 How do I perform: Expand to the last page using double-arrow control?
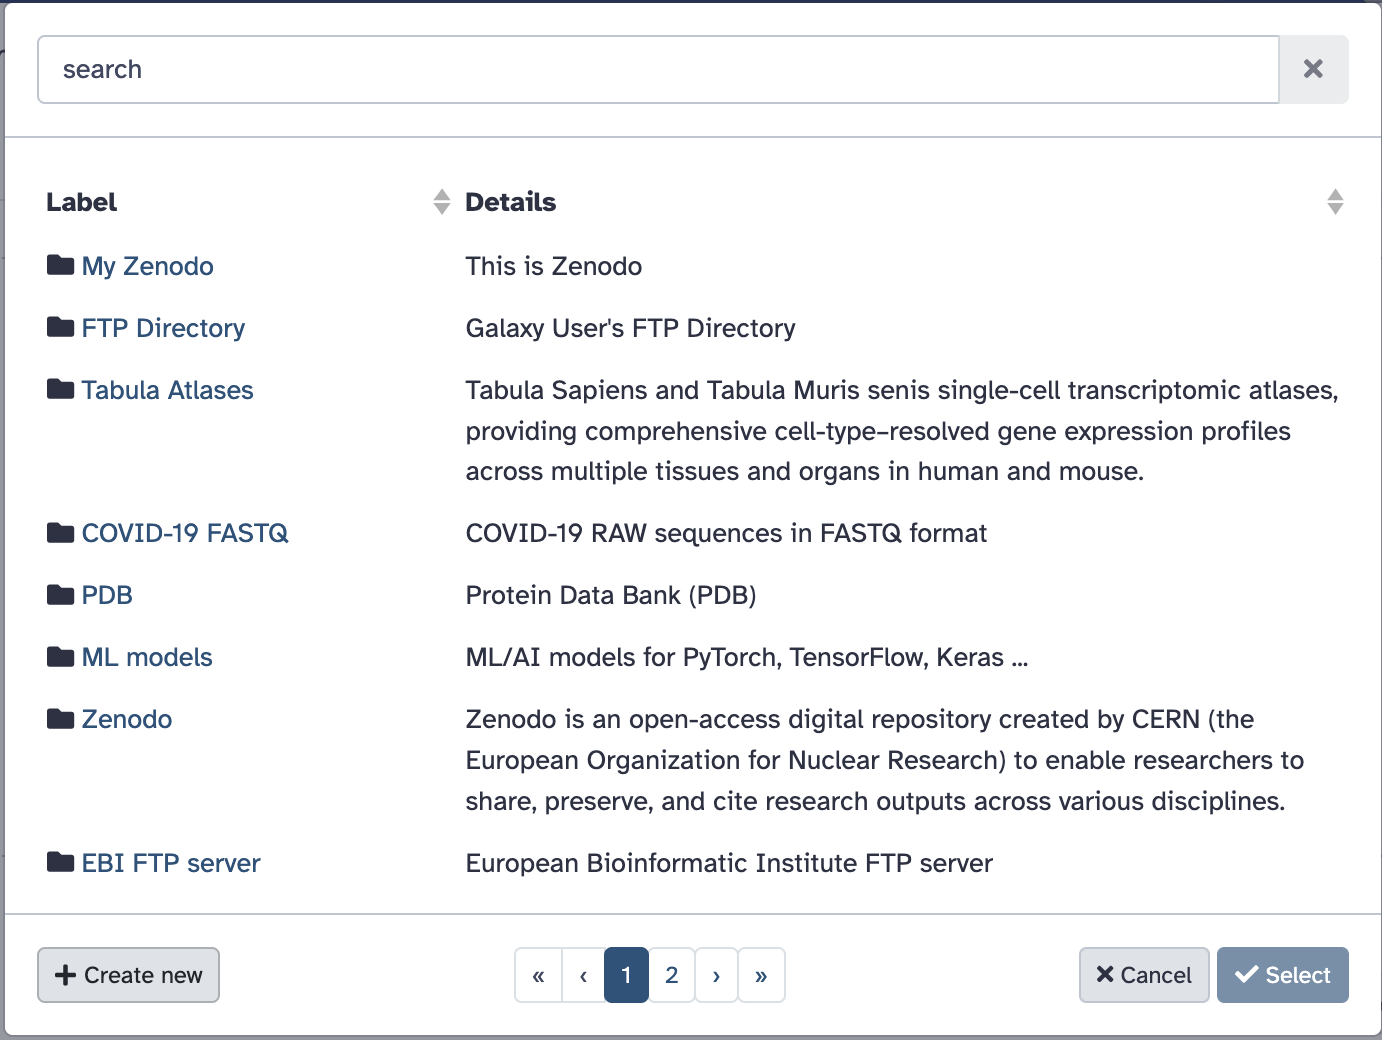coord(761,975)
